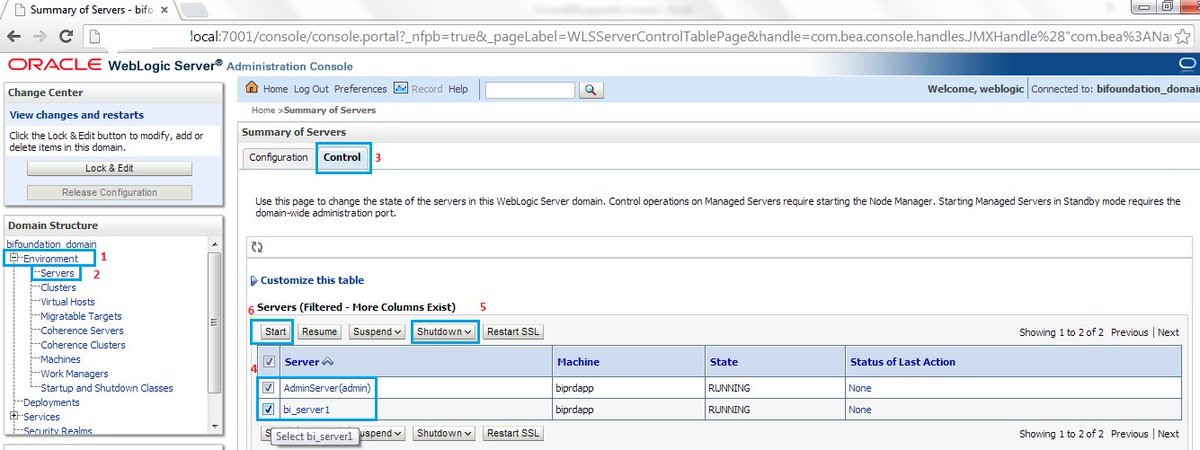Open Clusters in Domain Structure tree
This screenshot has height=450, width=1200.
click(58, 287)
